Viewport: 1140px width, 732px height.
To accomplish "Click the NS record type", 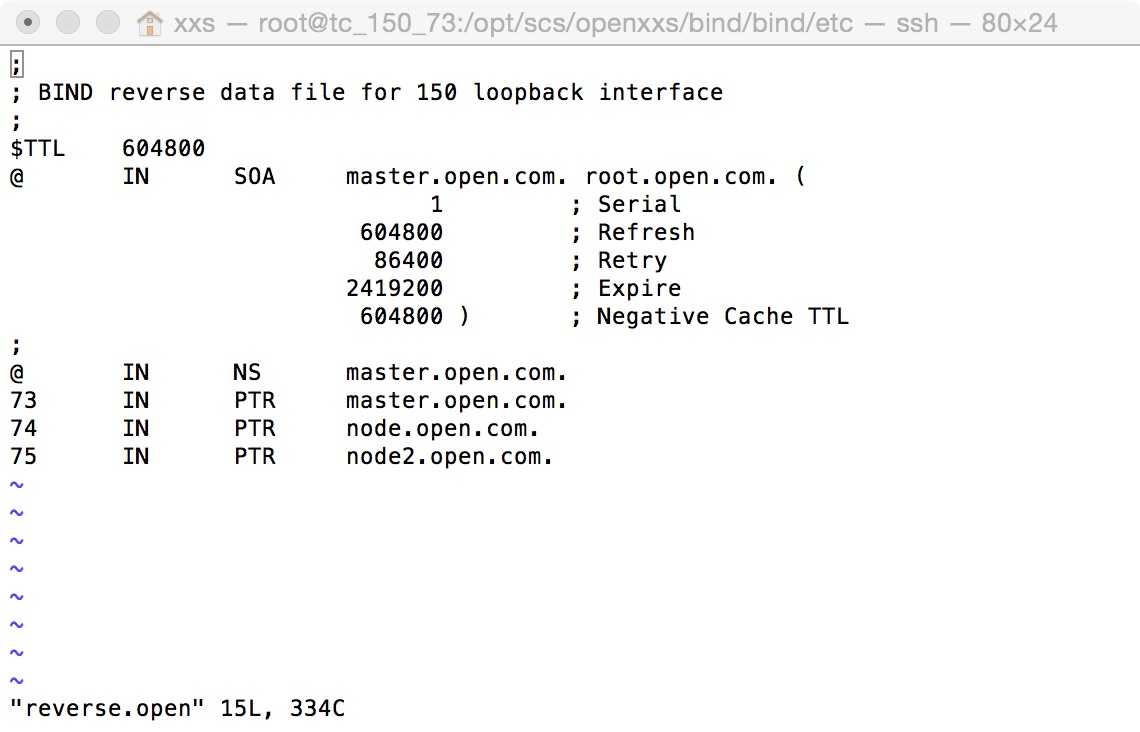I will tap(247, 373).
